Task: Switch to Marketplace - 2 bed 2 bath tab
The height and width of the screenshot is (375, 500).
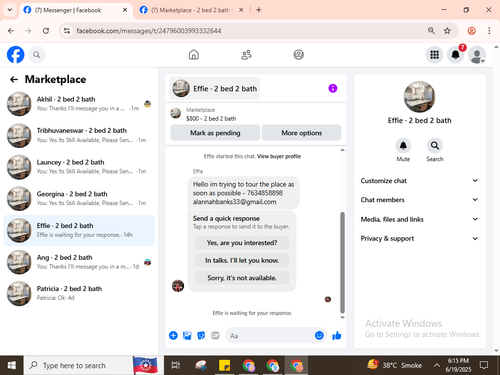Action: coord(192,10)
